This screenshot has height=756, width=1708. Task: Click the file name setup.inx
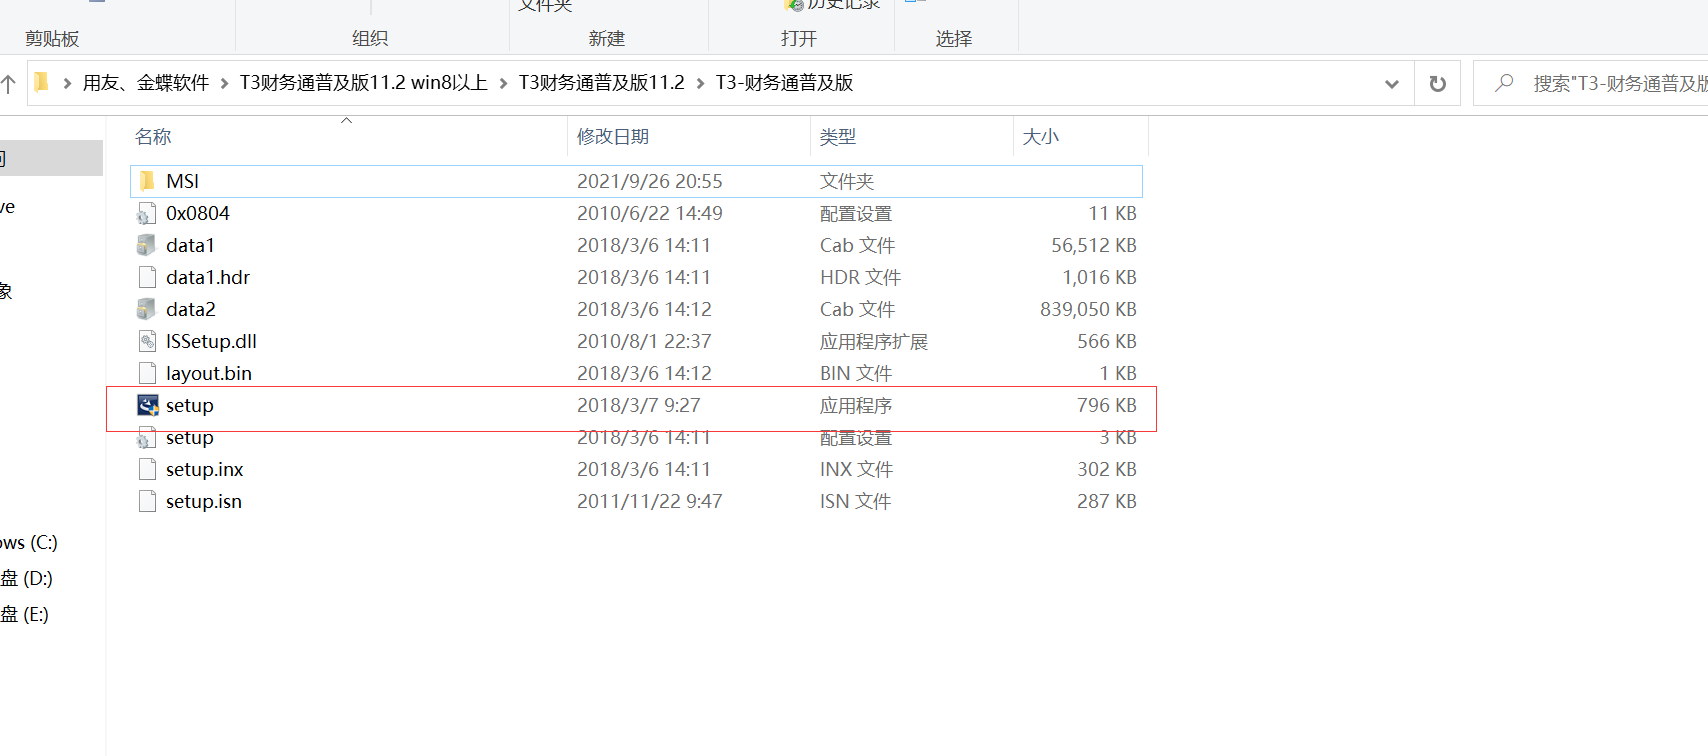pyautogui.click(x=205, y=469)
